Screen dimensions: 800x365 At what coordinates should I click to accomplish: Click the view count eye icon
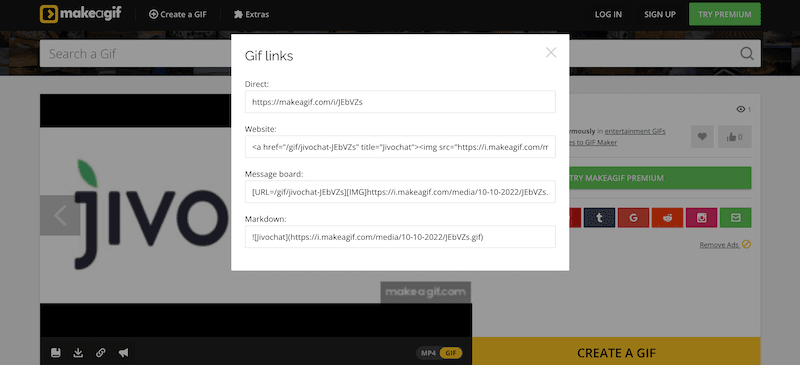tap(741, 109)
